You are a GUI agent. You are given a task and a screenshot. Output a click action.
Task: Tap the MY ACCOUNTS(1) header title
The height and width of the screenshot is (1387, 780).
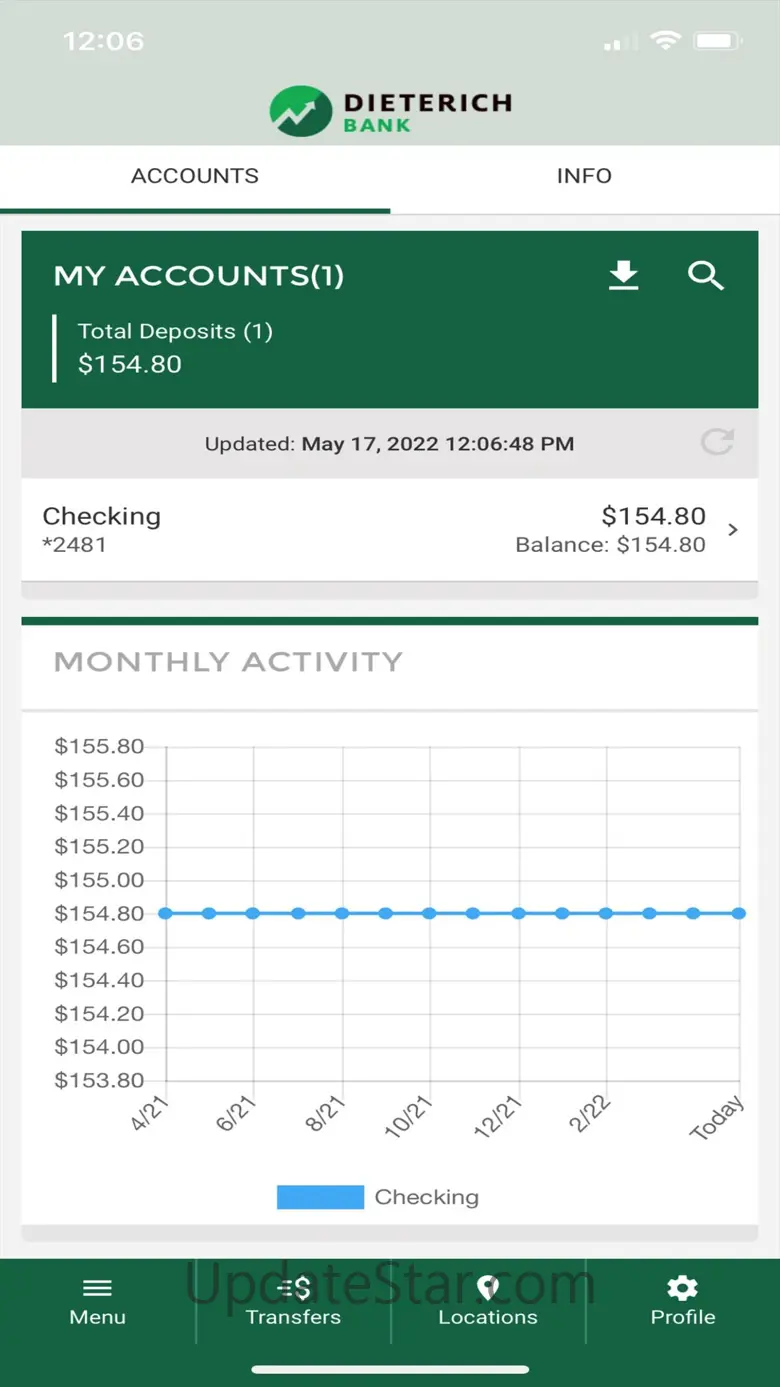198,276
